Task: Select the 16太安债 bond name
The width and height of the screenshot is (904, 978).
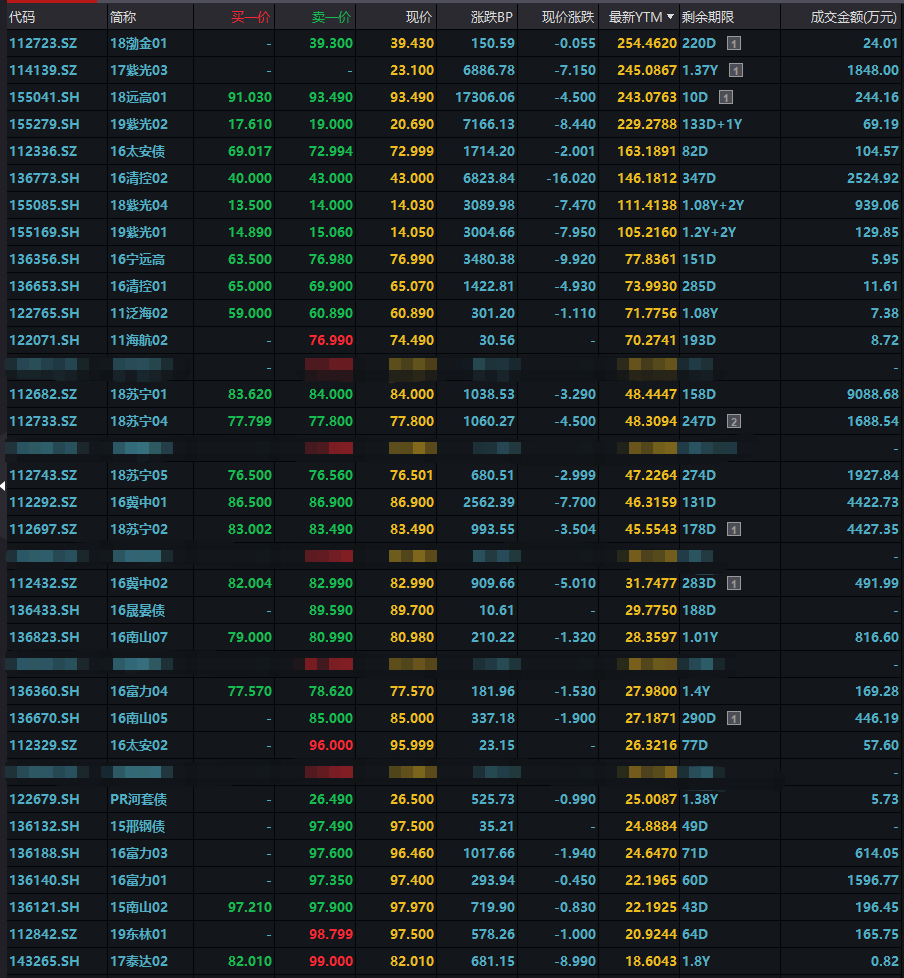Action: (x=138, y=152)
